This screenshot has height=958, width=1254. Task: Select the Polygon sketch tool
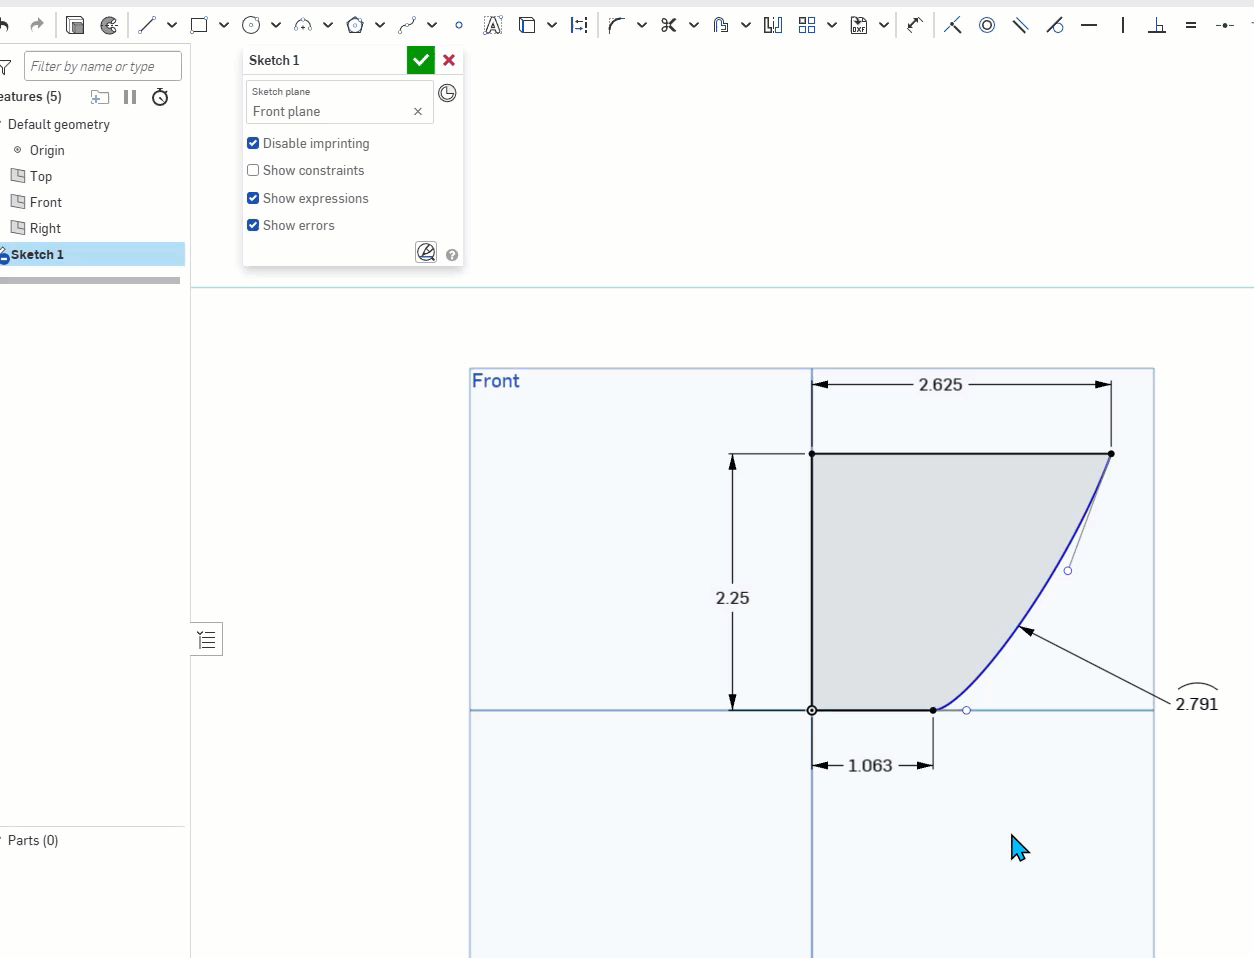(x=355, y=25)
